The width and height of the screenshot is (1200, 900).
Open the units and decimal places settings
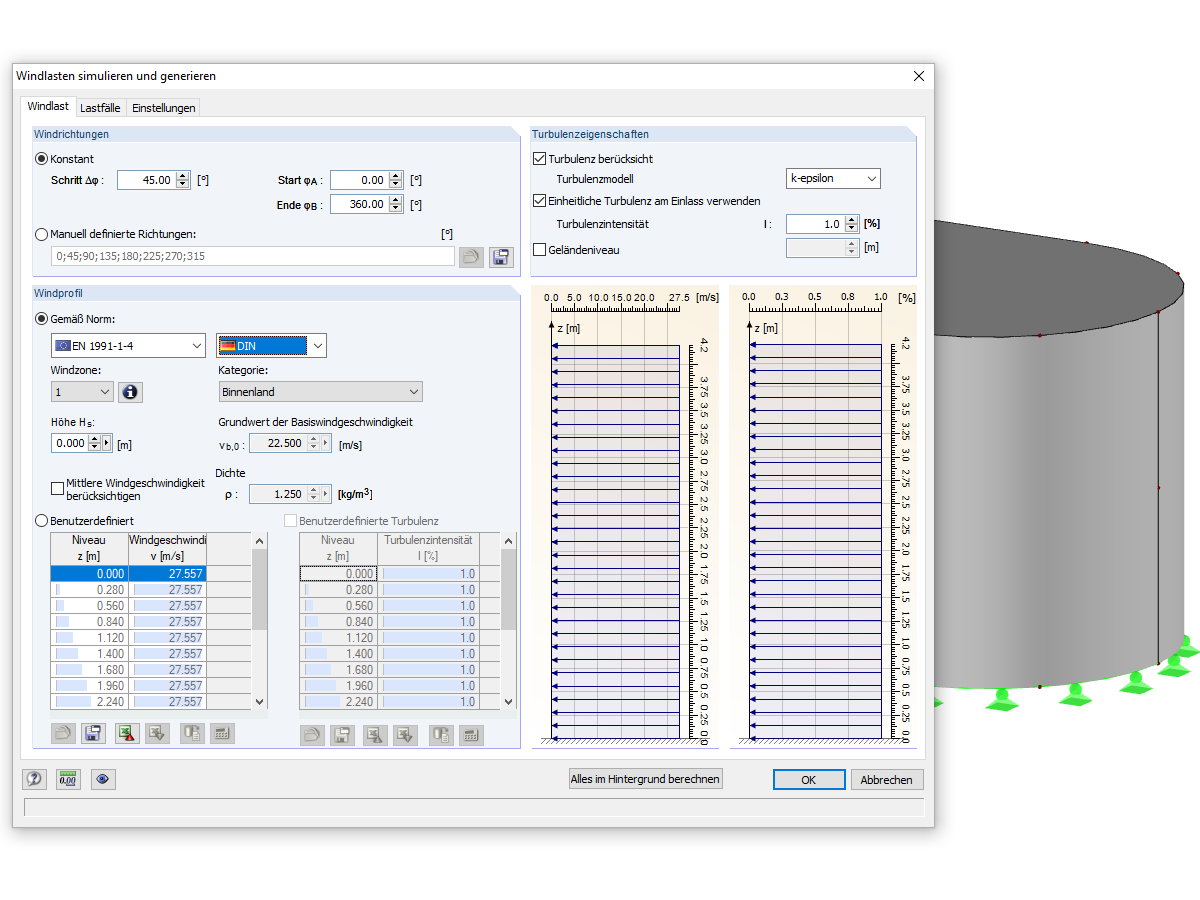coord(68,779)
